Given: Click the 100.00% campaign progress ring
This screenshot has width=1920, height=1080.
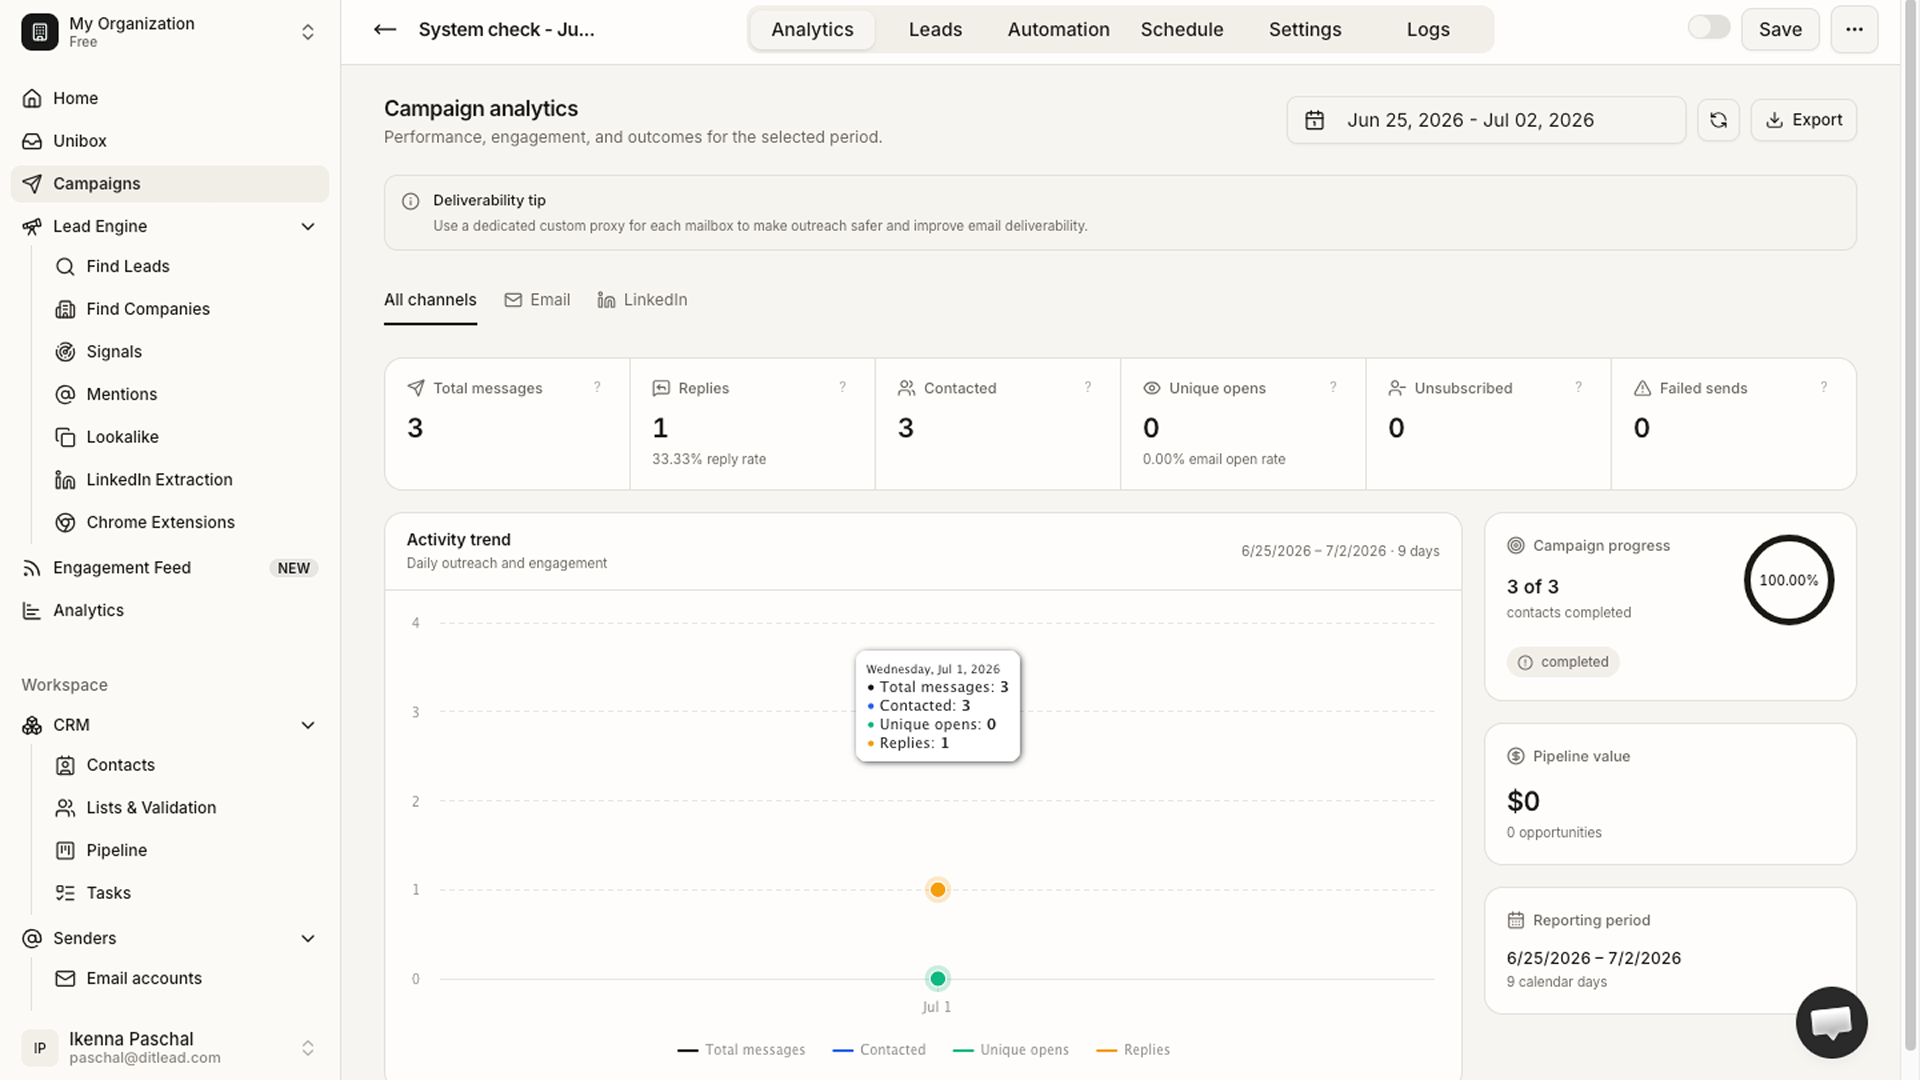Looking at the screenshot, I should 1789,580.
